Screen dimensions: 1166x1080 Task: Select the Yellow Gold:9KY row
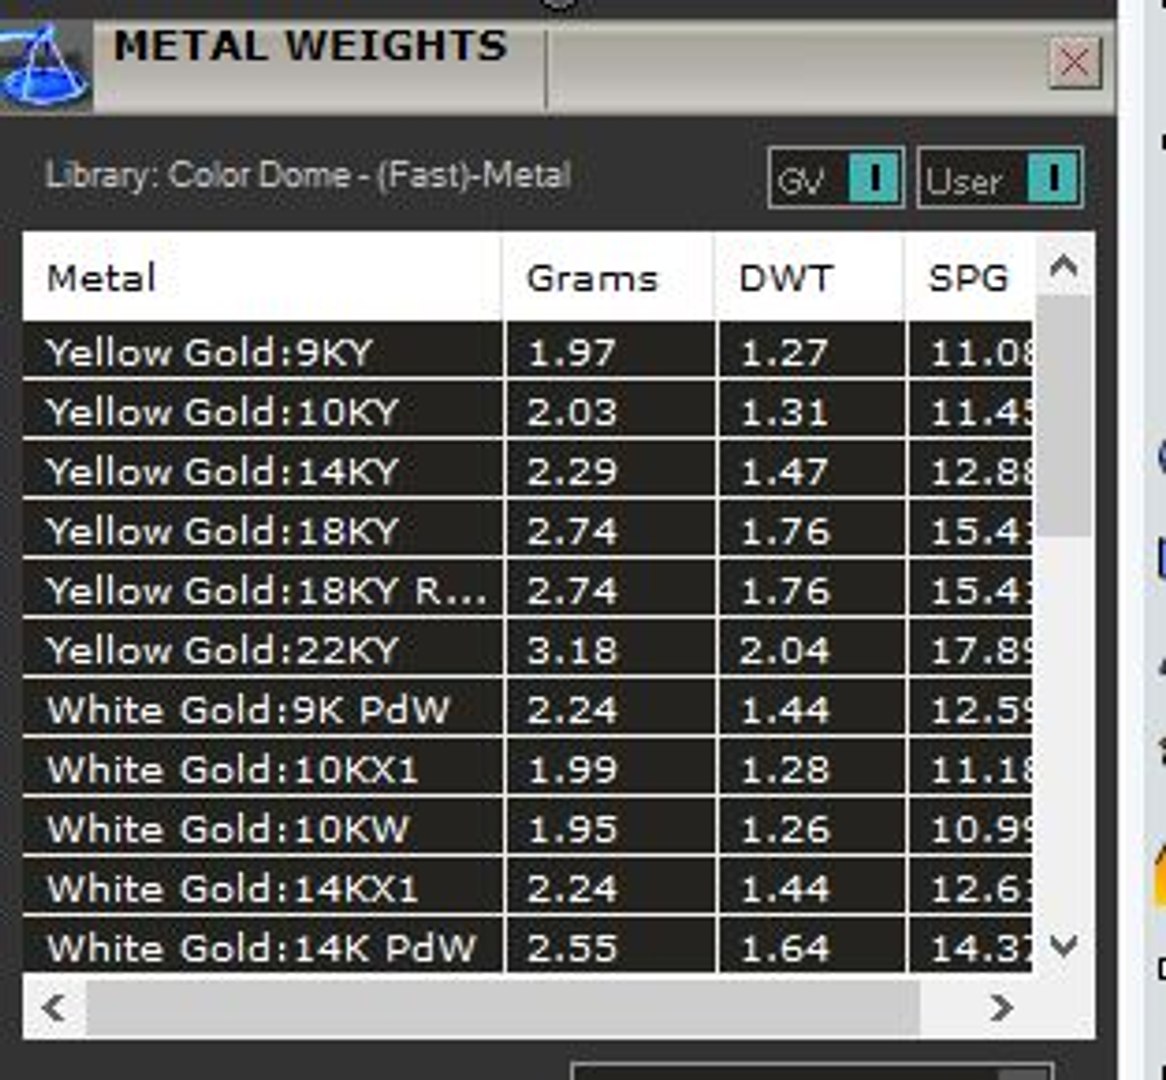527,351
